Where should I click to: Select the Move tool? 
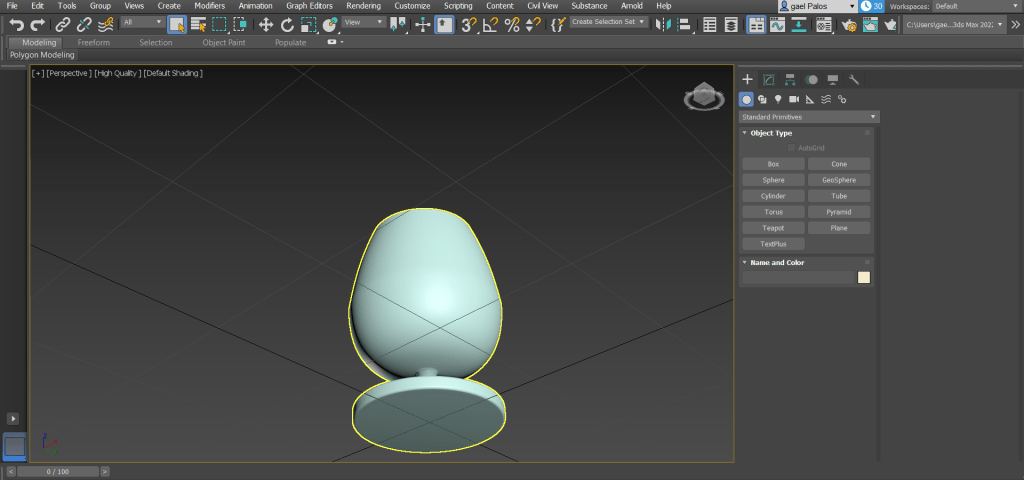(266, 24)
